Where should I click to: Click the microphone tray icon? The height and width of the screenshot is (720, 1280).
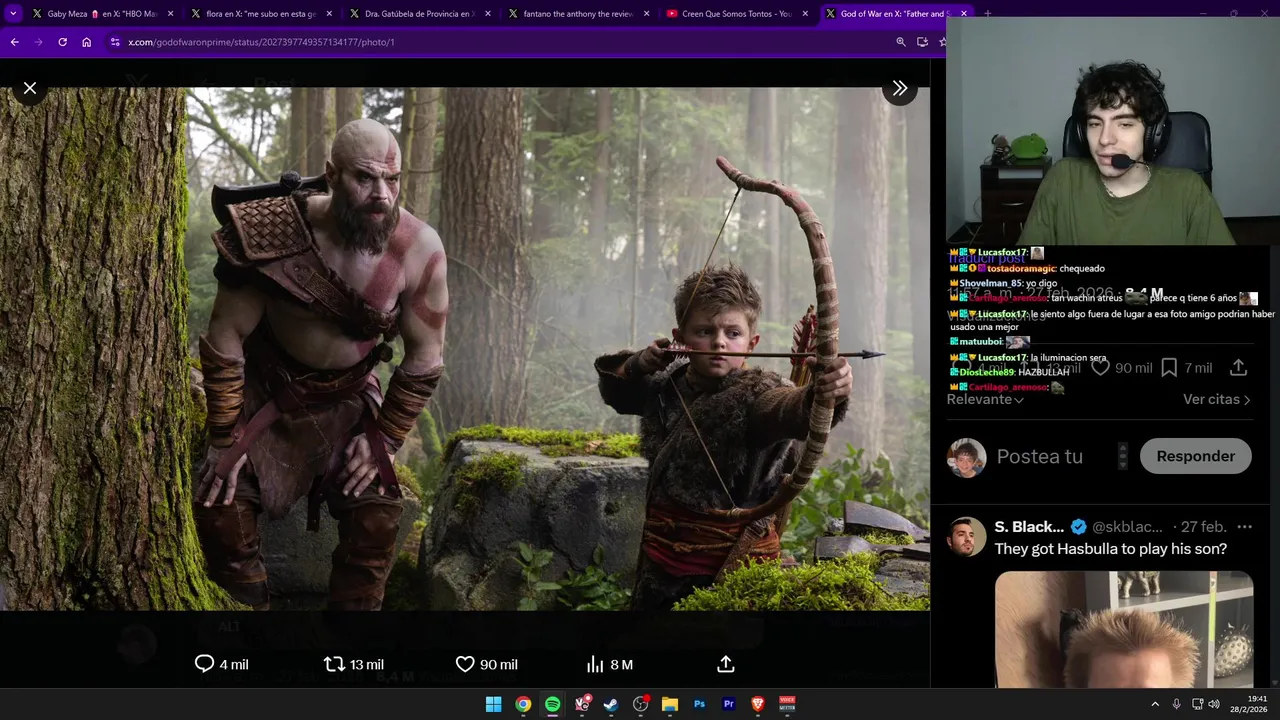pyautogui.click(x=1176, y=704)
